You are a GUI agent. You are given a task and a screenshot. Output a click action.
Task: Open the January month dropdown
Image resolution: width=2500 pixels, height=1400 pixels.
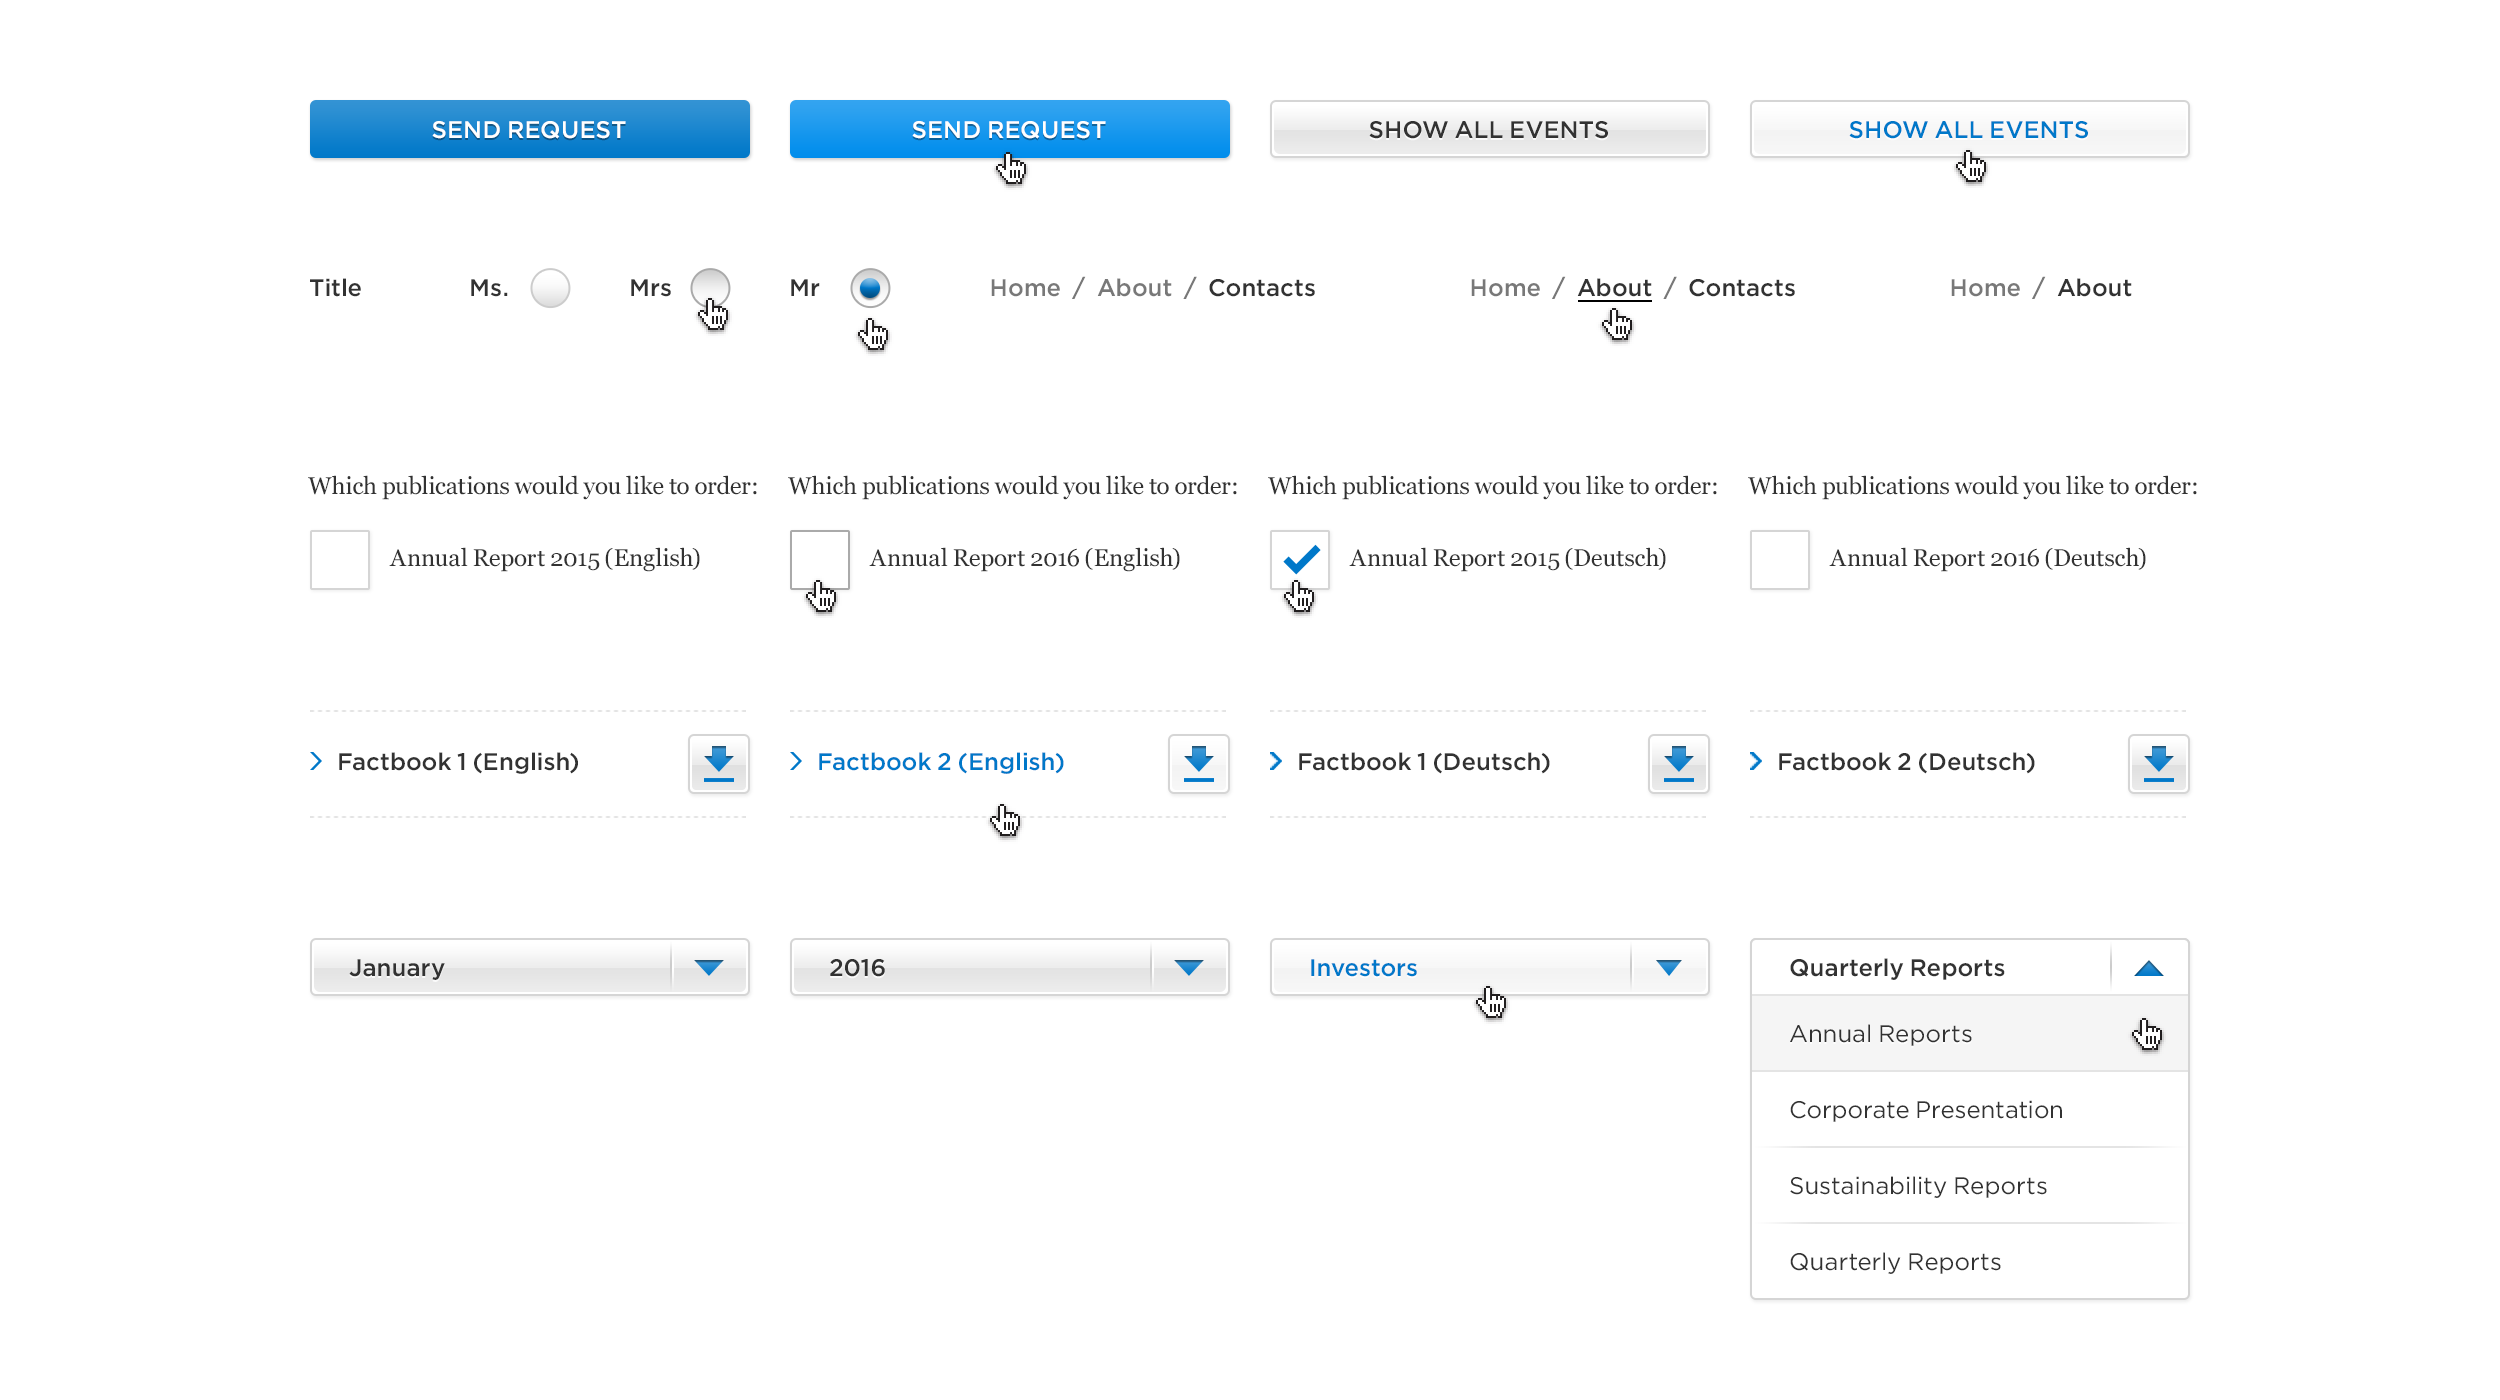(530, 967)
